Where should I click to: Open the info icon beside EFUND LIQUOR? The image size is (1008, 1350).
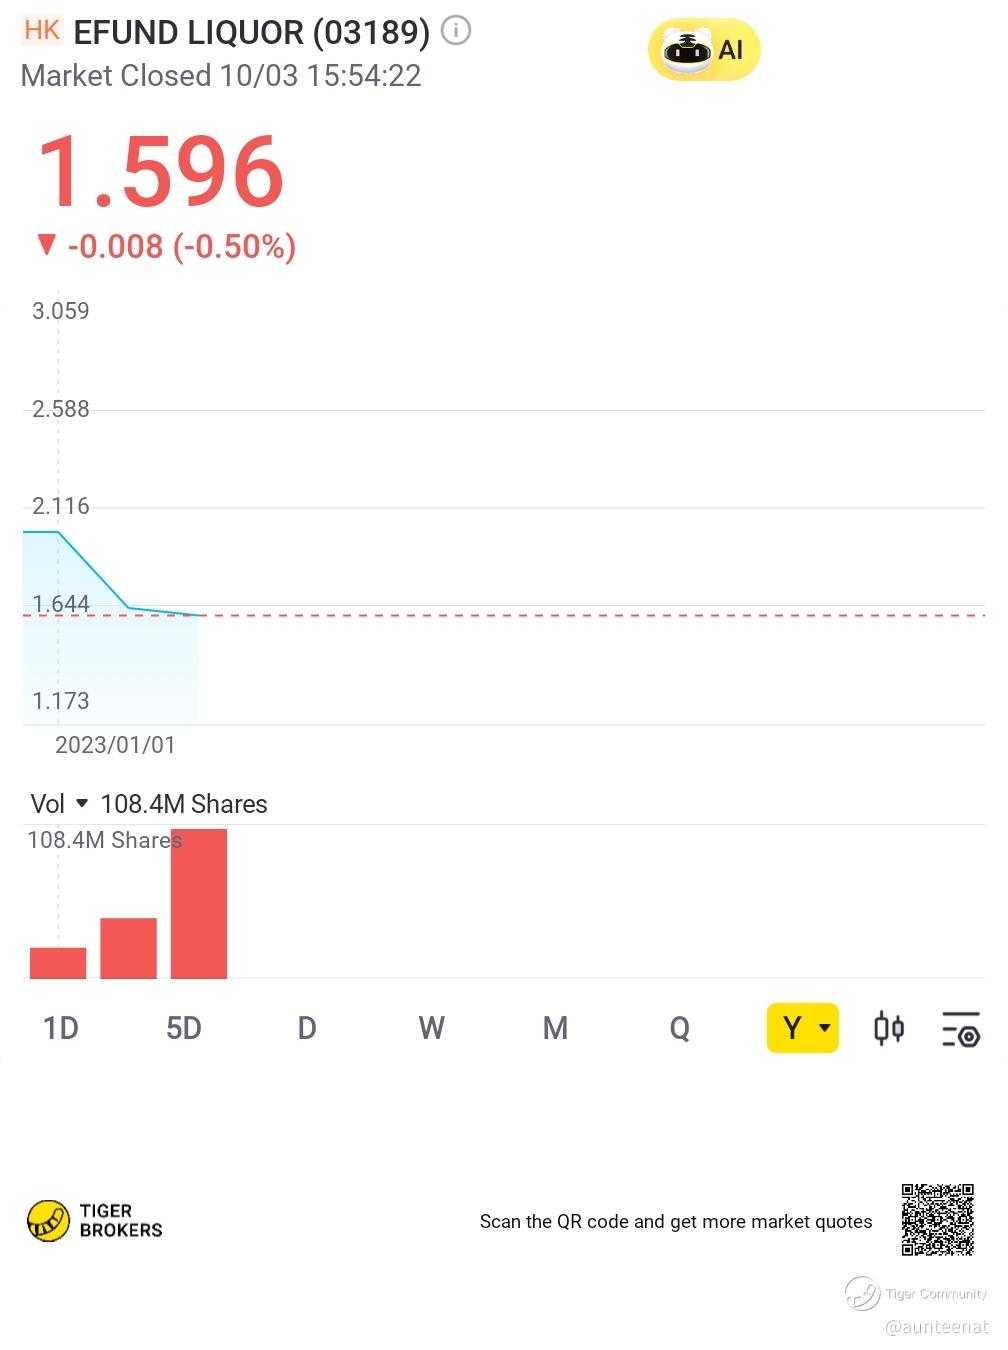[x=456, y=31]
